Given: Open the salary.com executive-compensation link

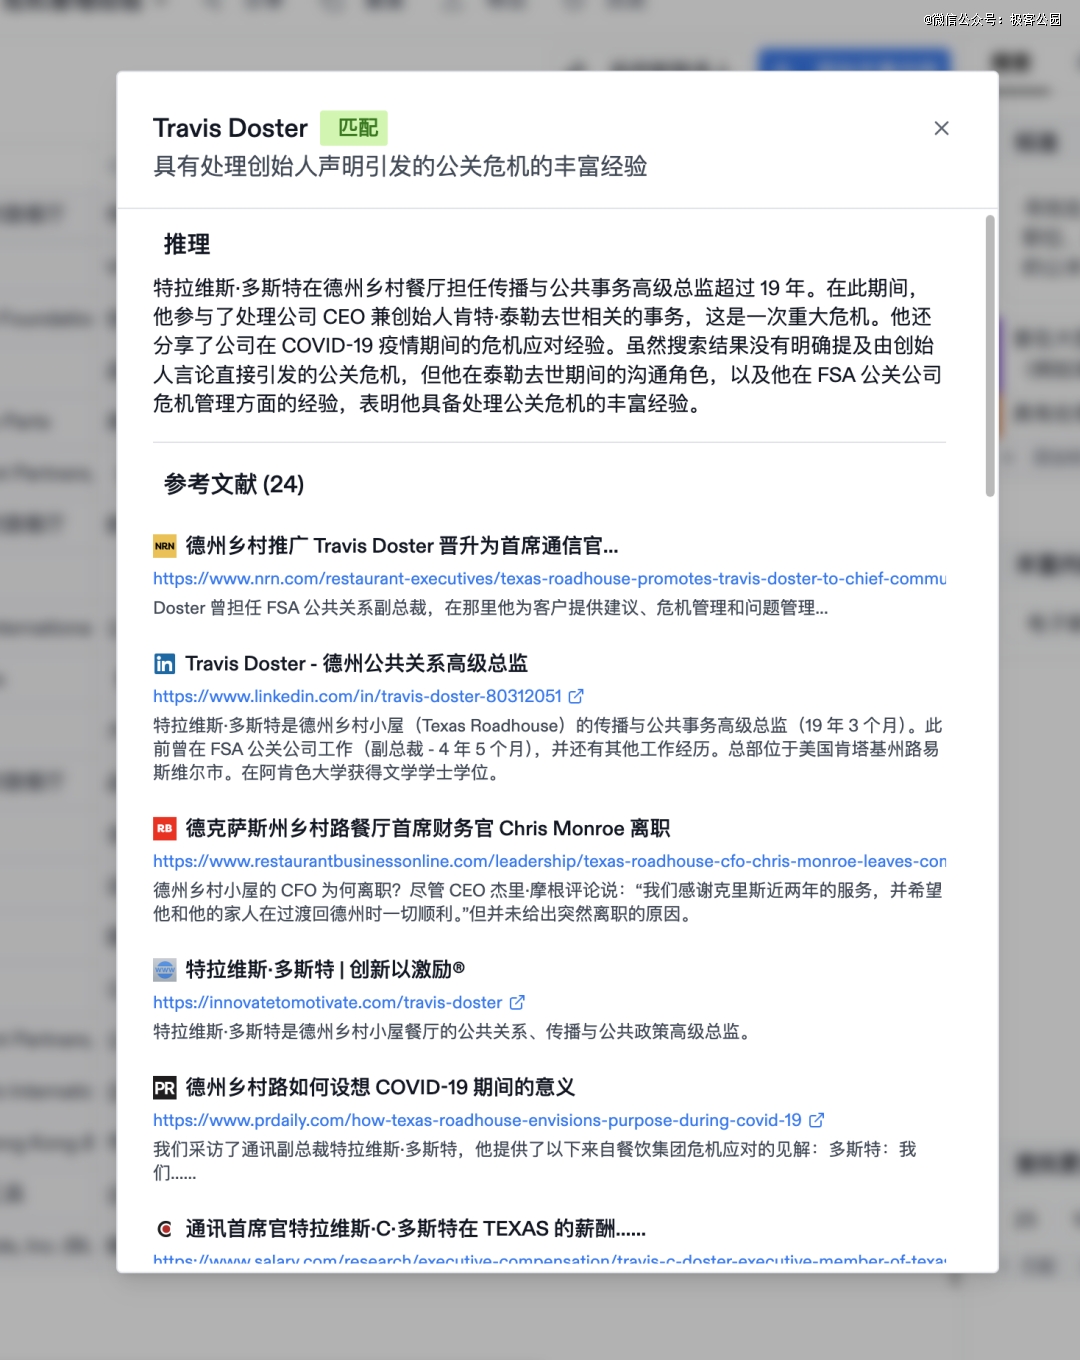Looking at the screenshot, I should (549, 1261).
